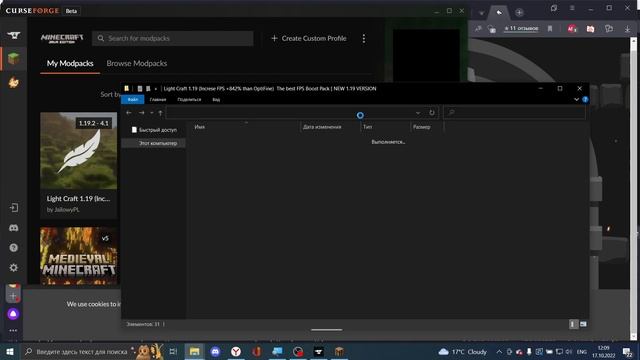This screenshot has height=360, width=640.
Task: Open Yandex Browser from taskbar
Action: point(236,351)
